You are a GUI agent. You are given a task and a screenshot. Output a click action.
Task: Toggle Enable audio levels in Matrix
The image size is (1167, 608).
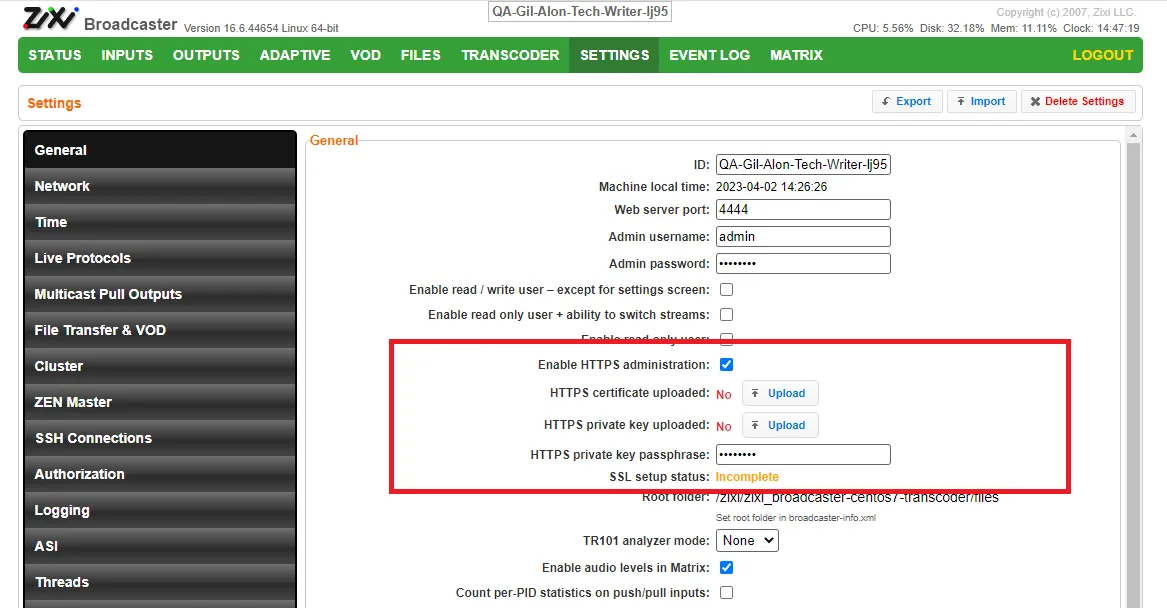pos(726,568)
